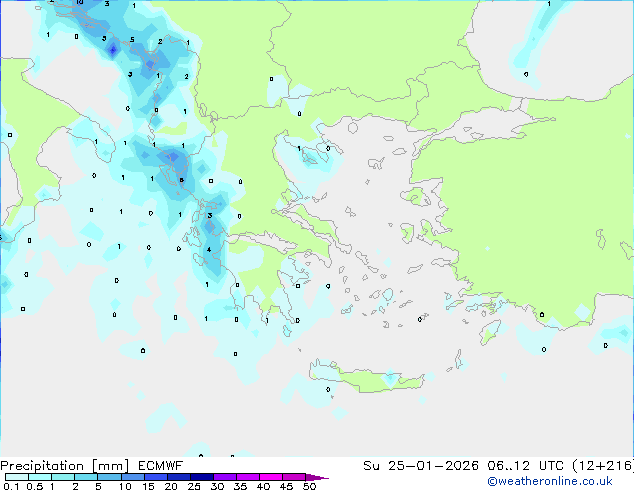Viewport: 634px width, 490px height.
Task: Click the legend label '0.1'
Action: point(11,486)
